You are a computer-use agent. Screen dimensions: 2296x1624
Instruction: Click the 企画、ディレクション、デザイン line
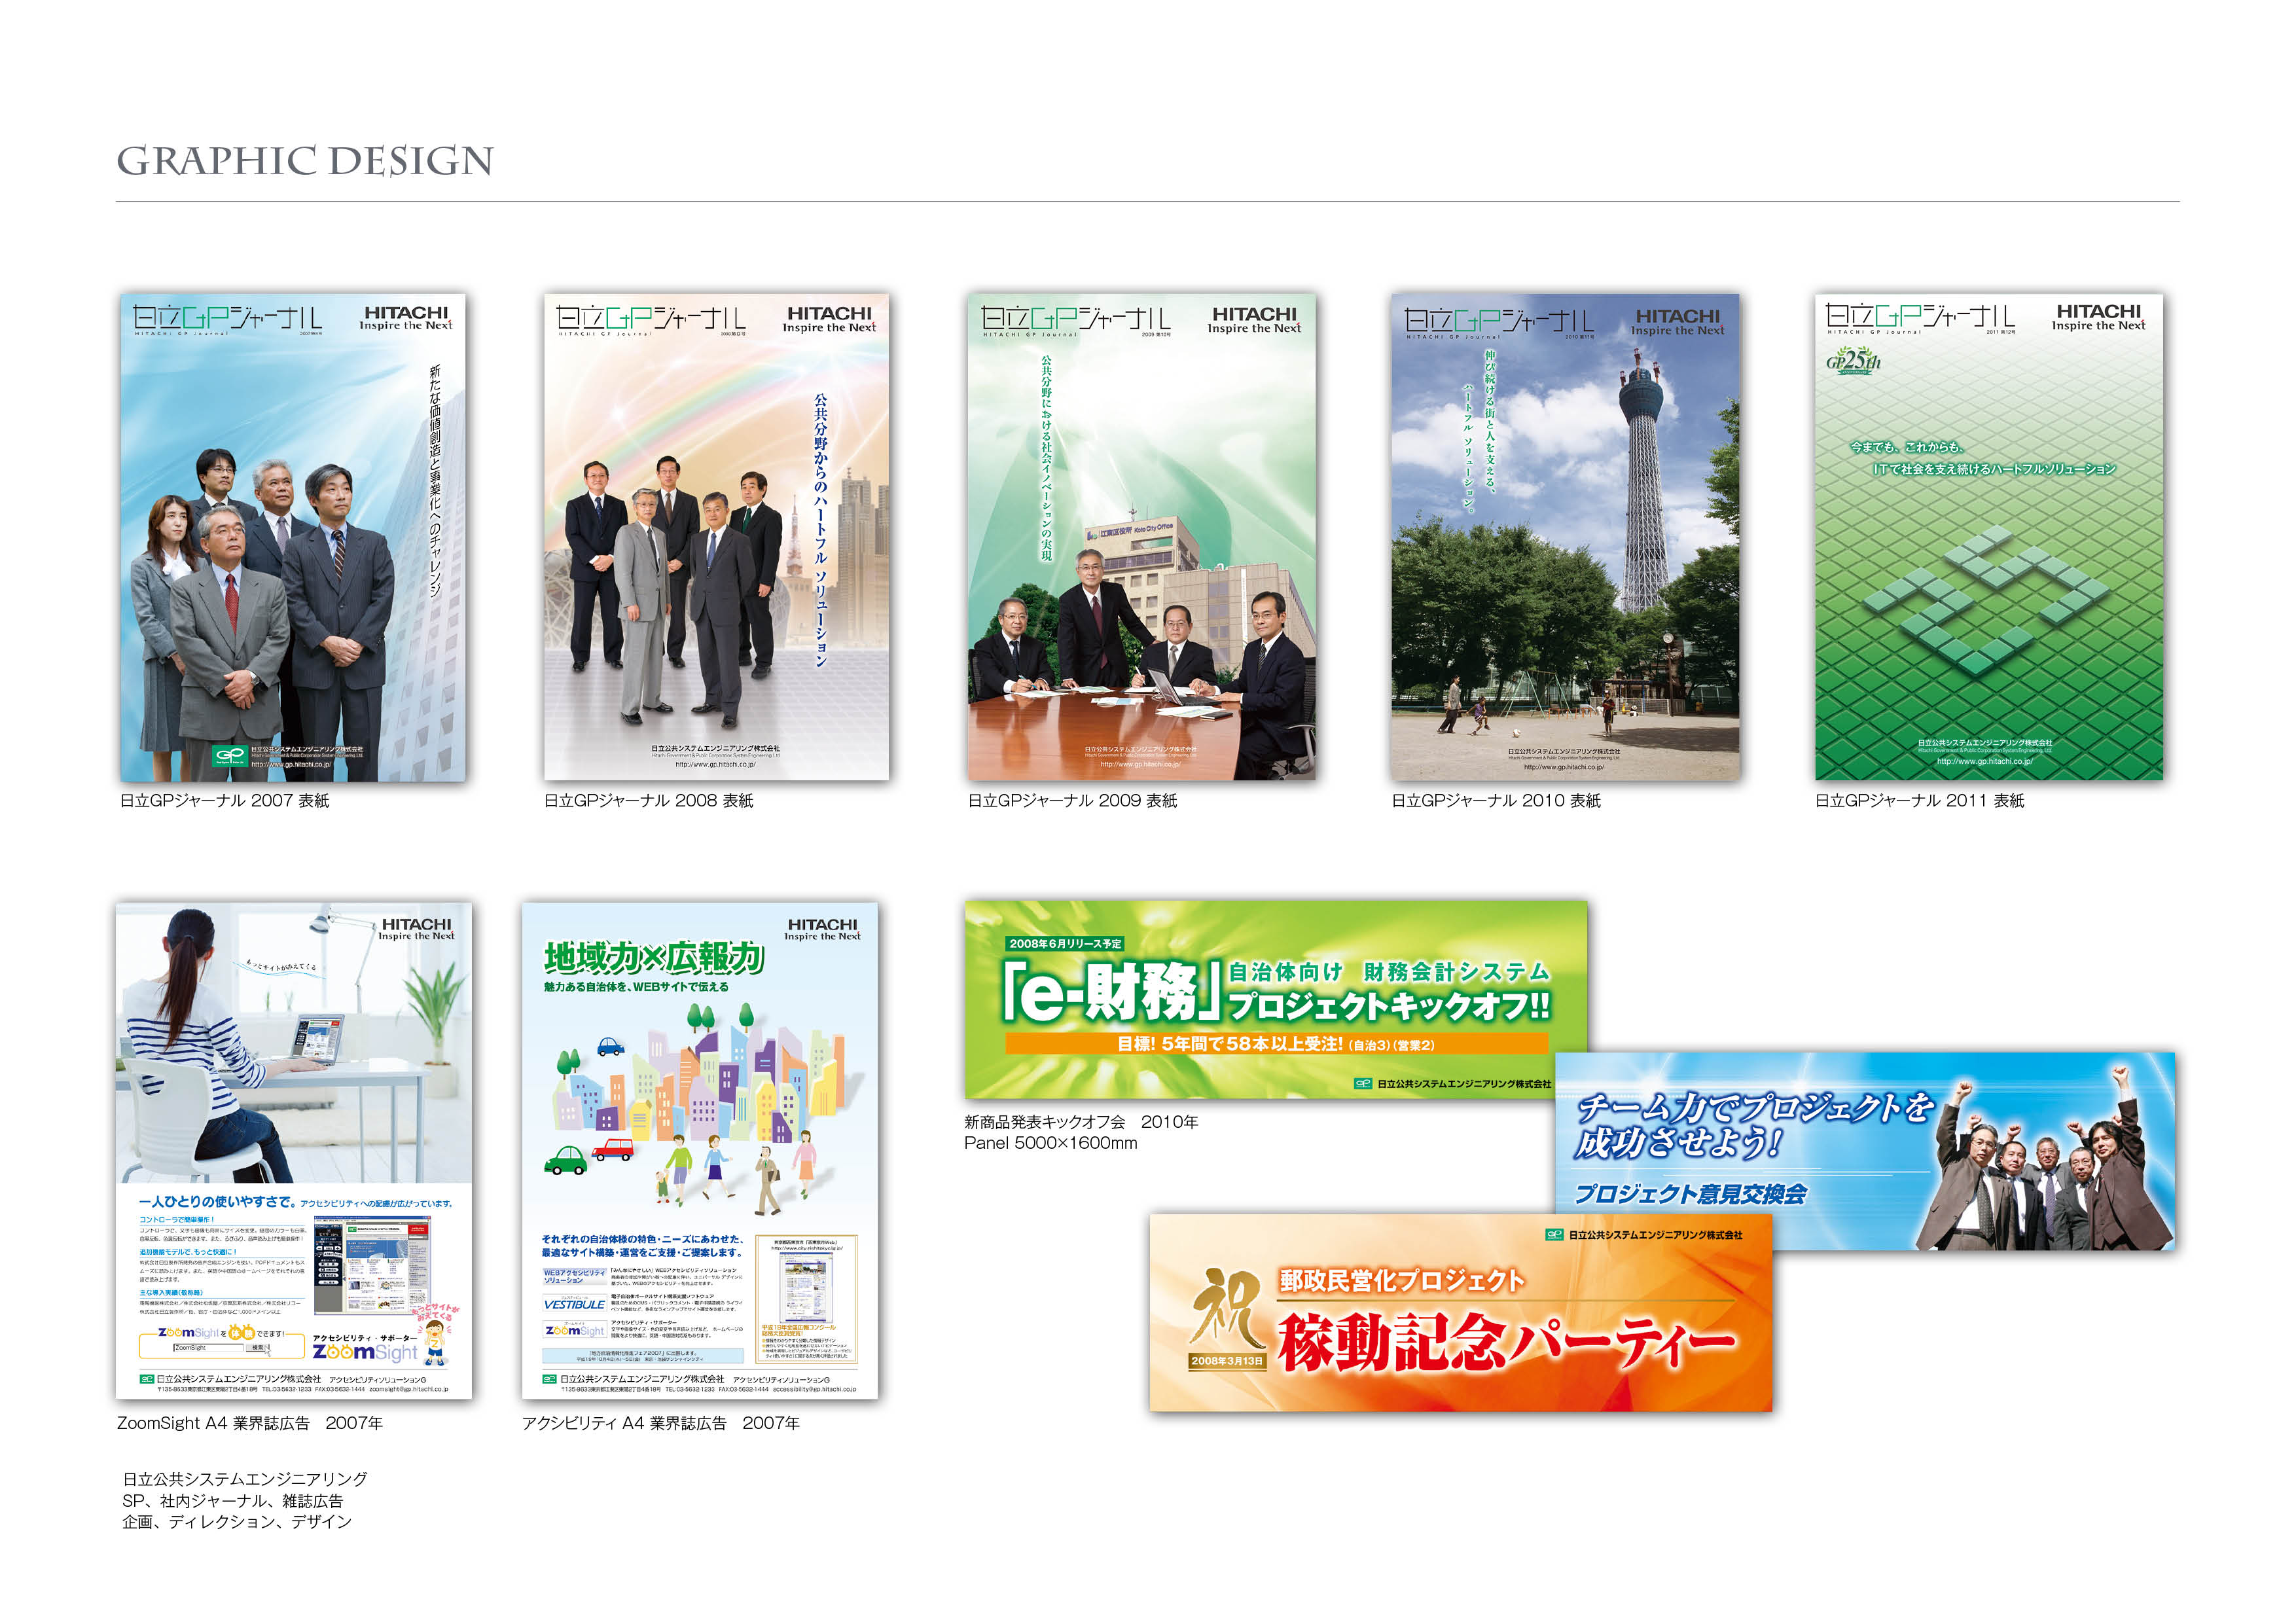click(x=237, y=1522)
